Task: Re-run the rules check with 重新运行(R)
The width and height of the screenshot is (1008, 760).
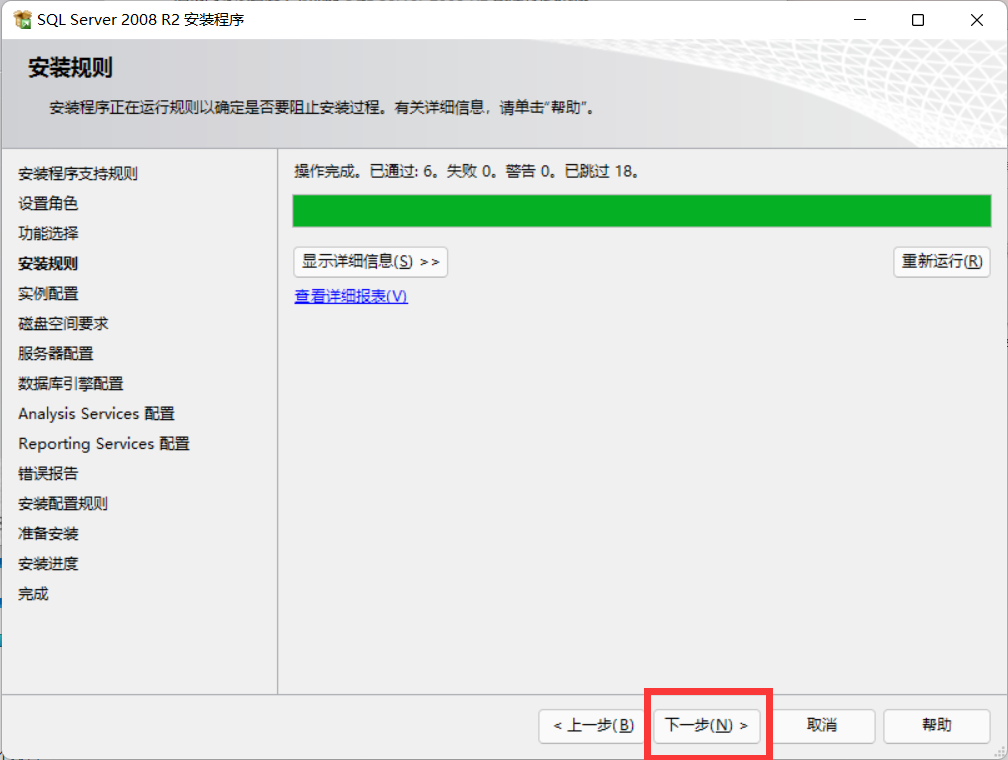Action: pos(942,262)
